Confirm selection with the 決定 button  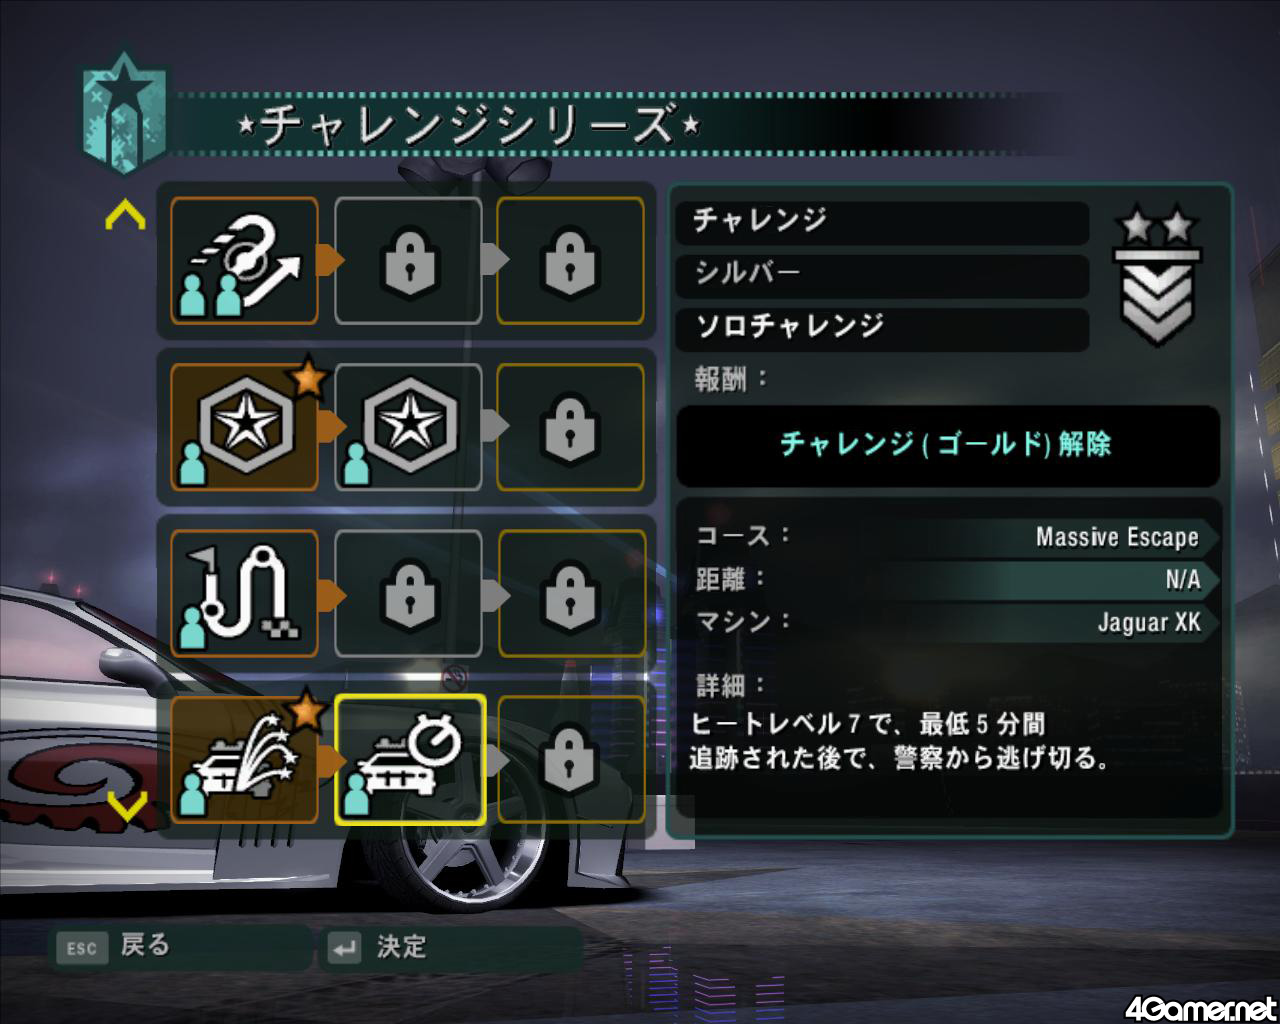coord(450,947)
